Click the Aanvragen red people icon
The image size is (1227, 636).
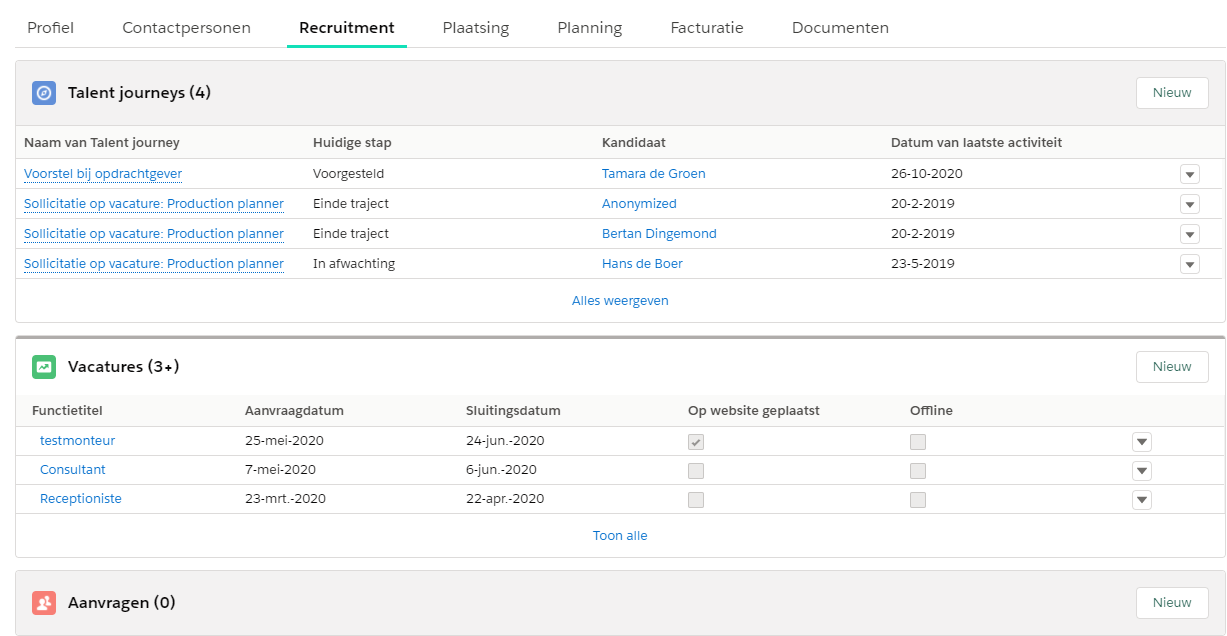(x=44, y=603)
